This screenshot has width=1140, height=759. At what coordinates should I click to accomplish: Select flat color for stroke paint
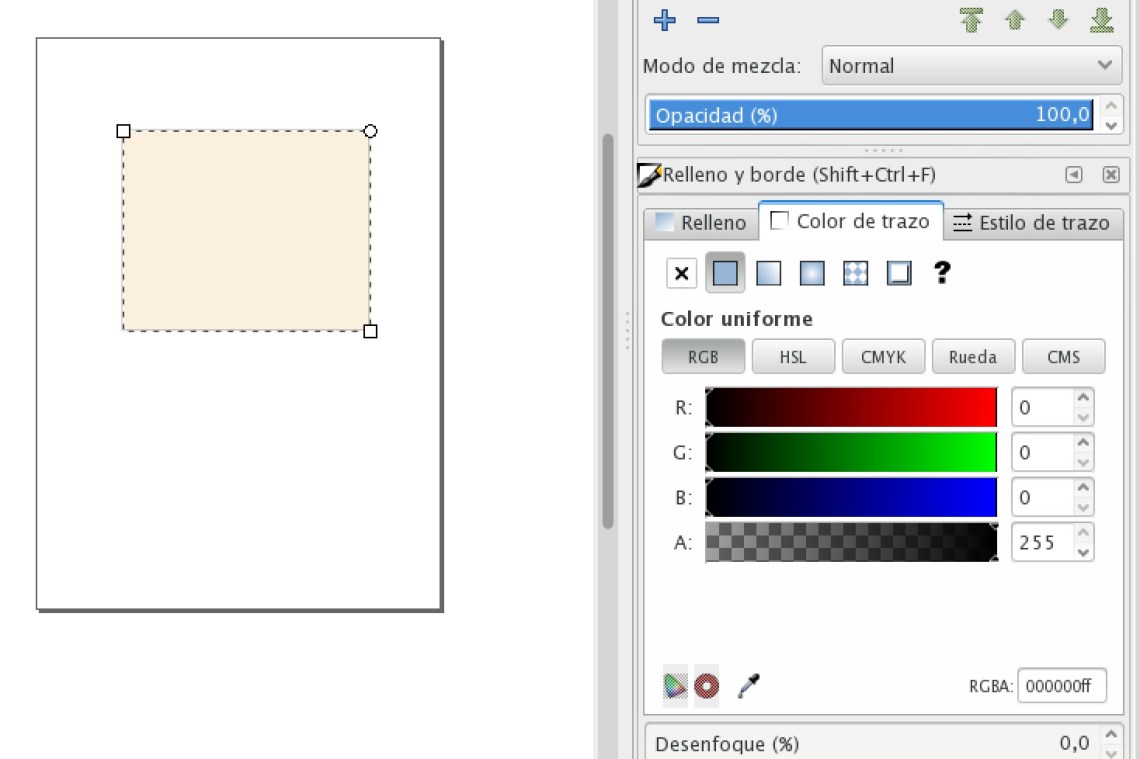coord(724,272)
